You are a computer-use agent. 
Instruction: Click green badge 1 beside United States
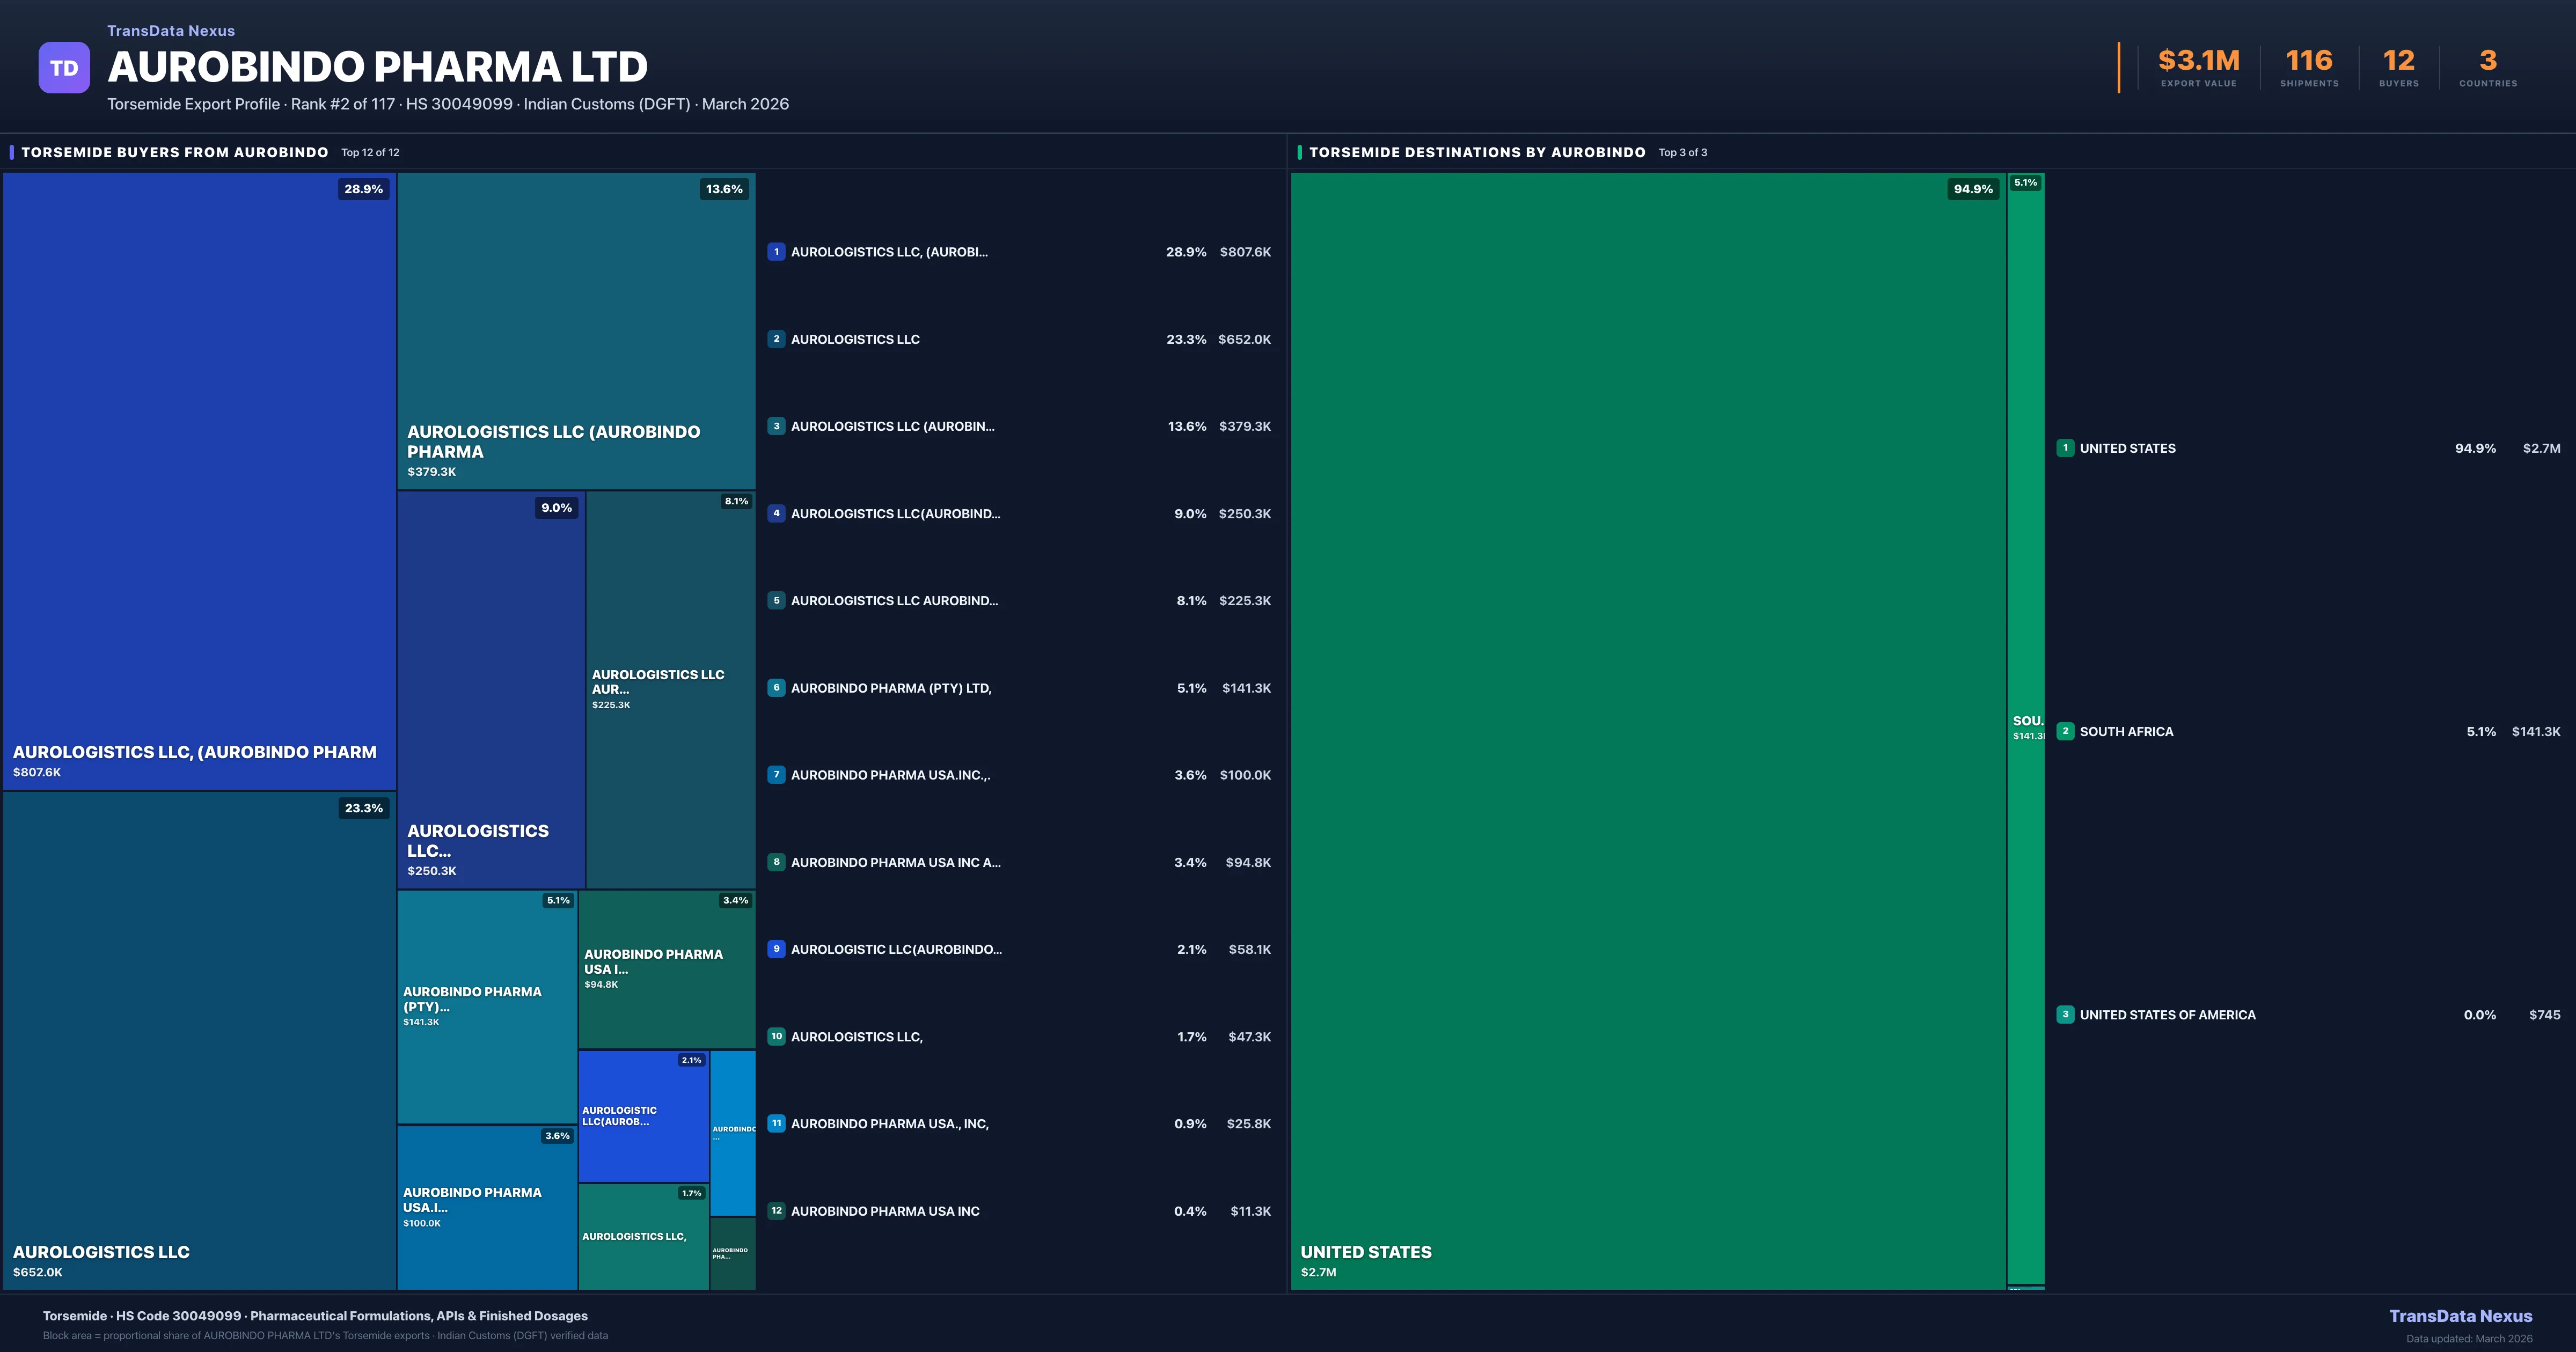pyautogui.click(x=2065, y=448)
